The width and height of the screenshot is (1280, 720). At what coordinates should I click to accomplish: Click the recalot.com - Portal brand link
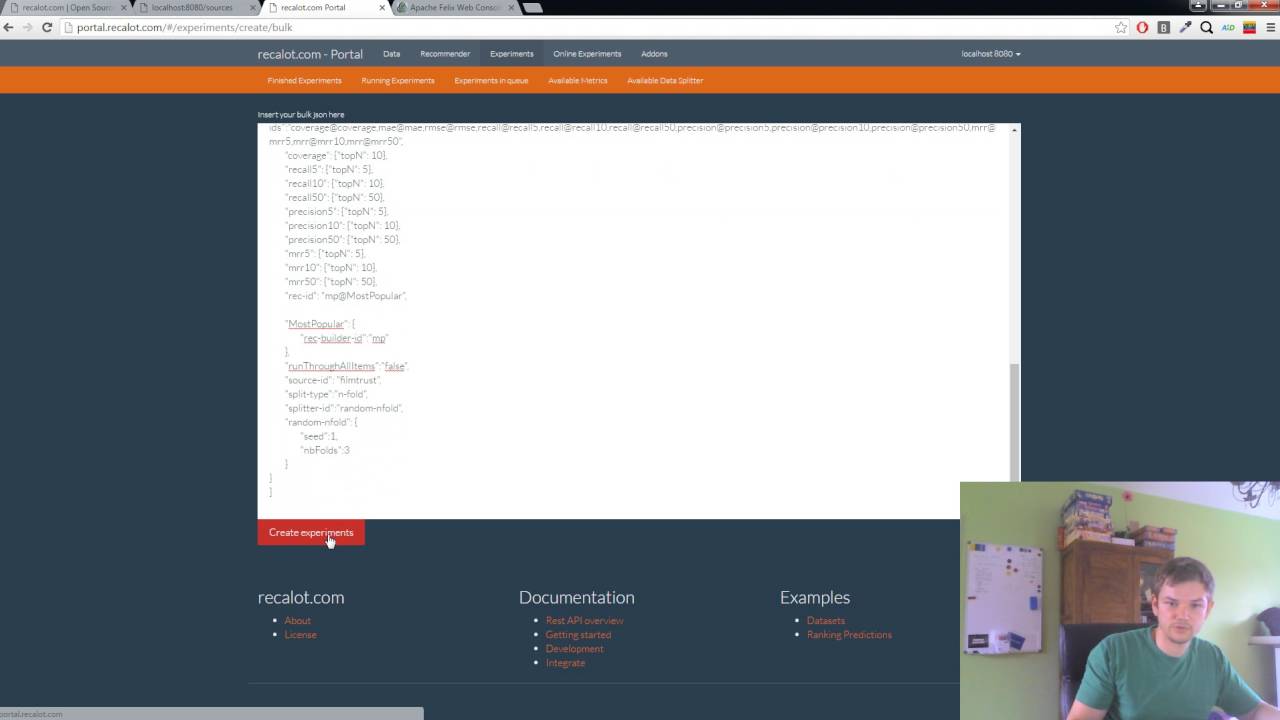(310, 54)
